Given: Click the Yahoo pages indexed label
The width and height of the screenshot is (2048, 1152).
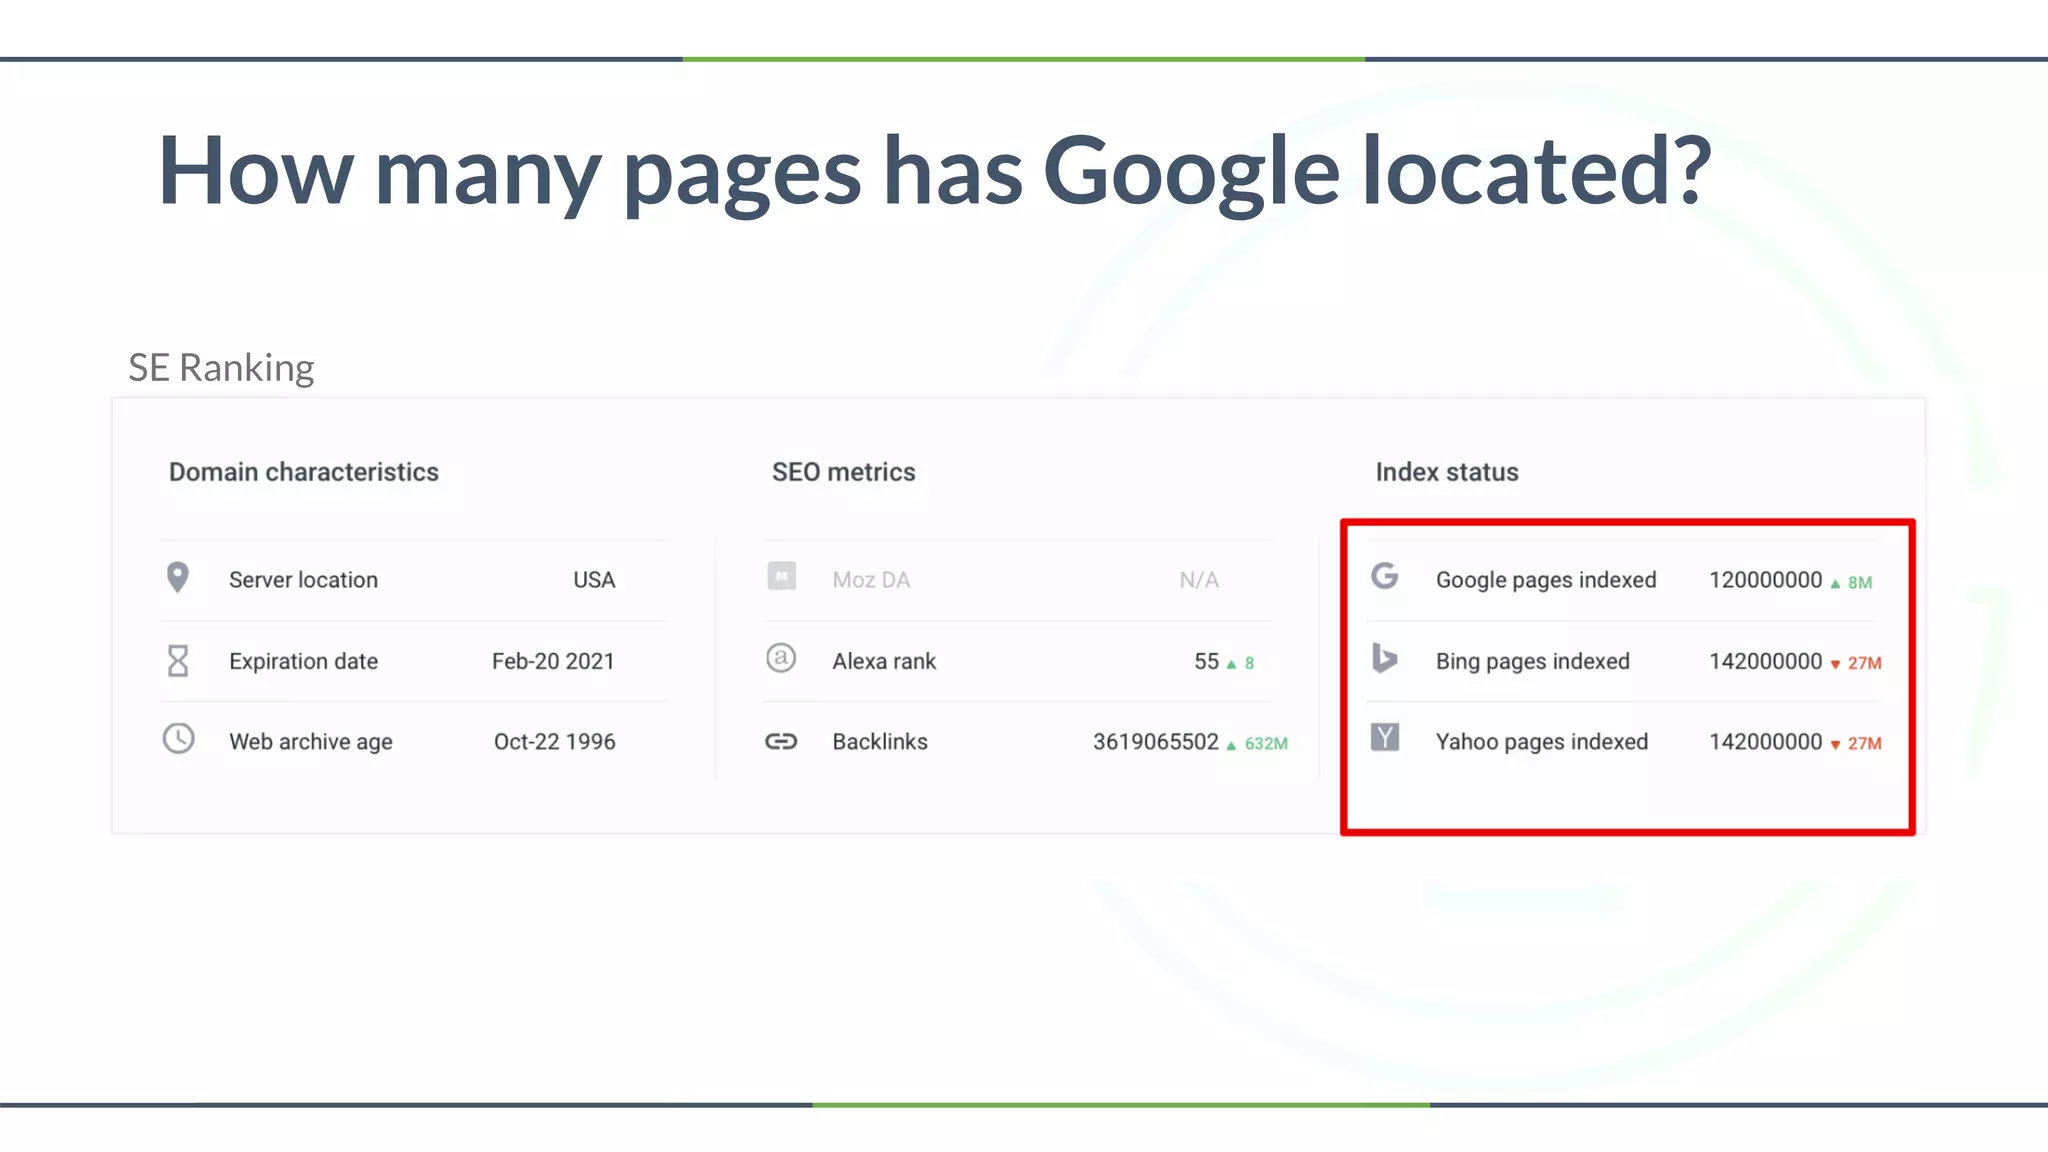Looking at the screenshot, I should pos(1542,742).
